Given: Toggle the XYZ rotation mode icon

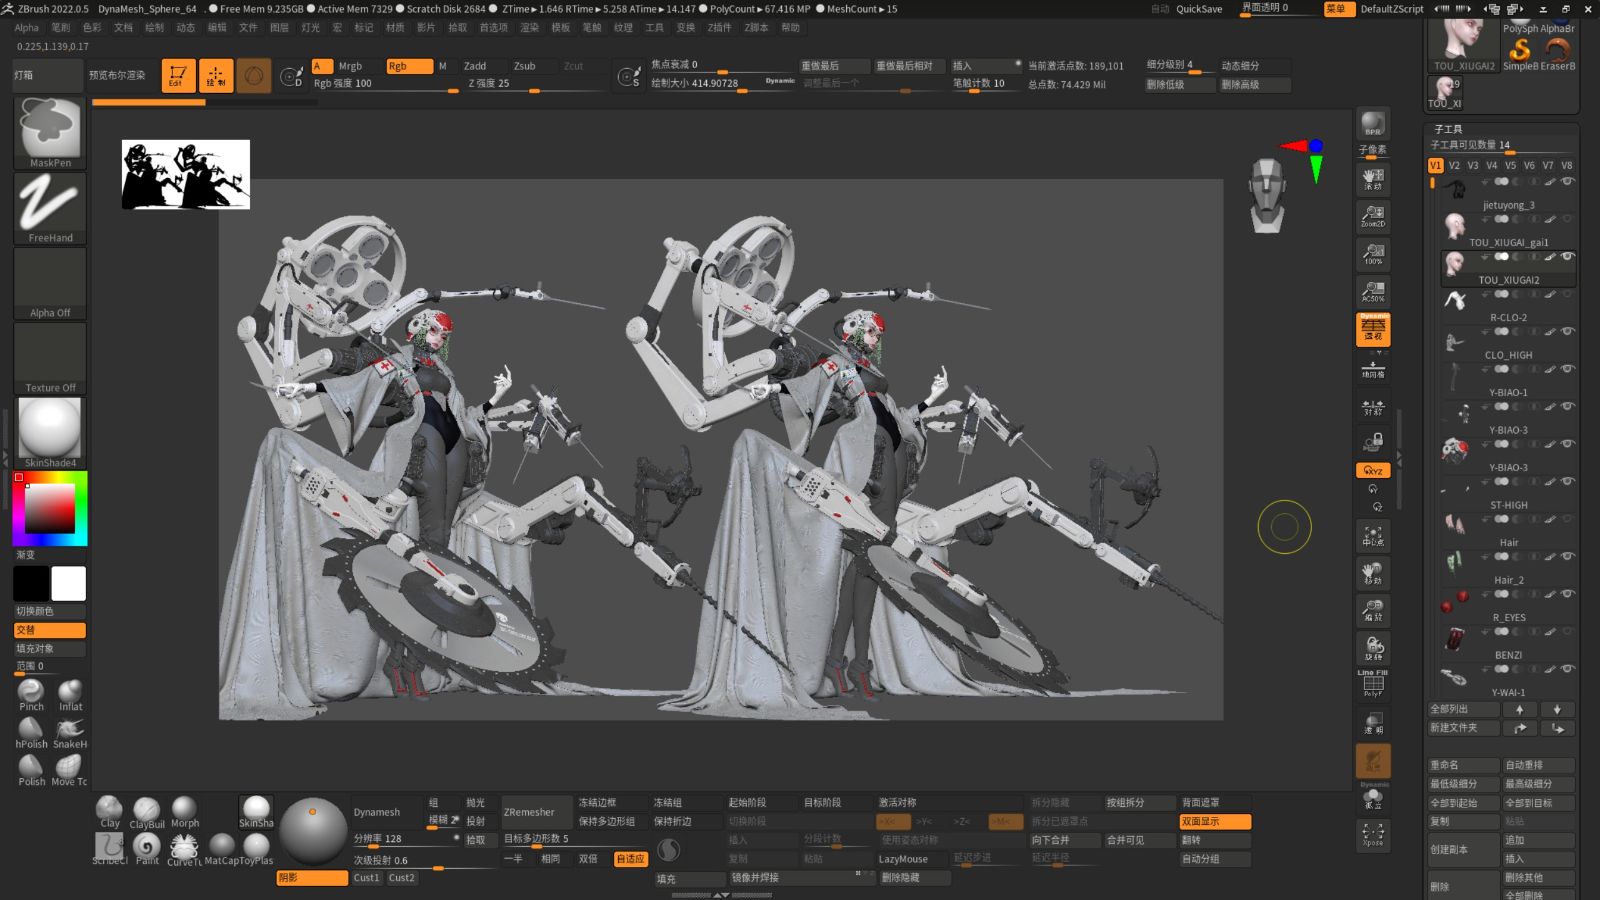Looking at the screenshot, I should [x=1373, y=470].
